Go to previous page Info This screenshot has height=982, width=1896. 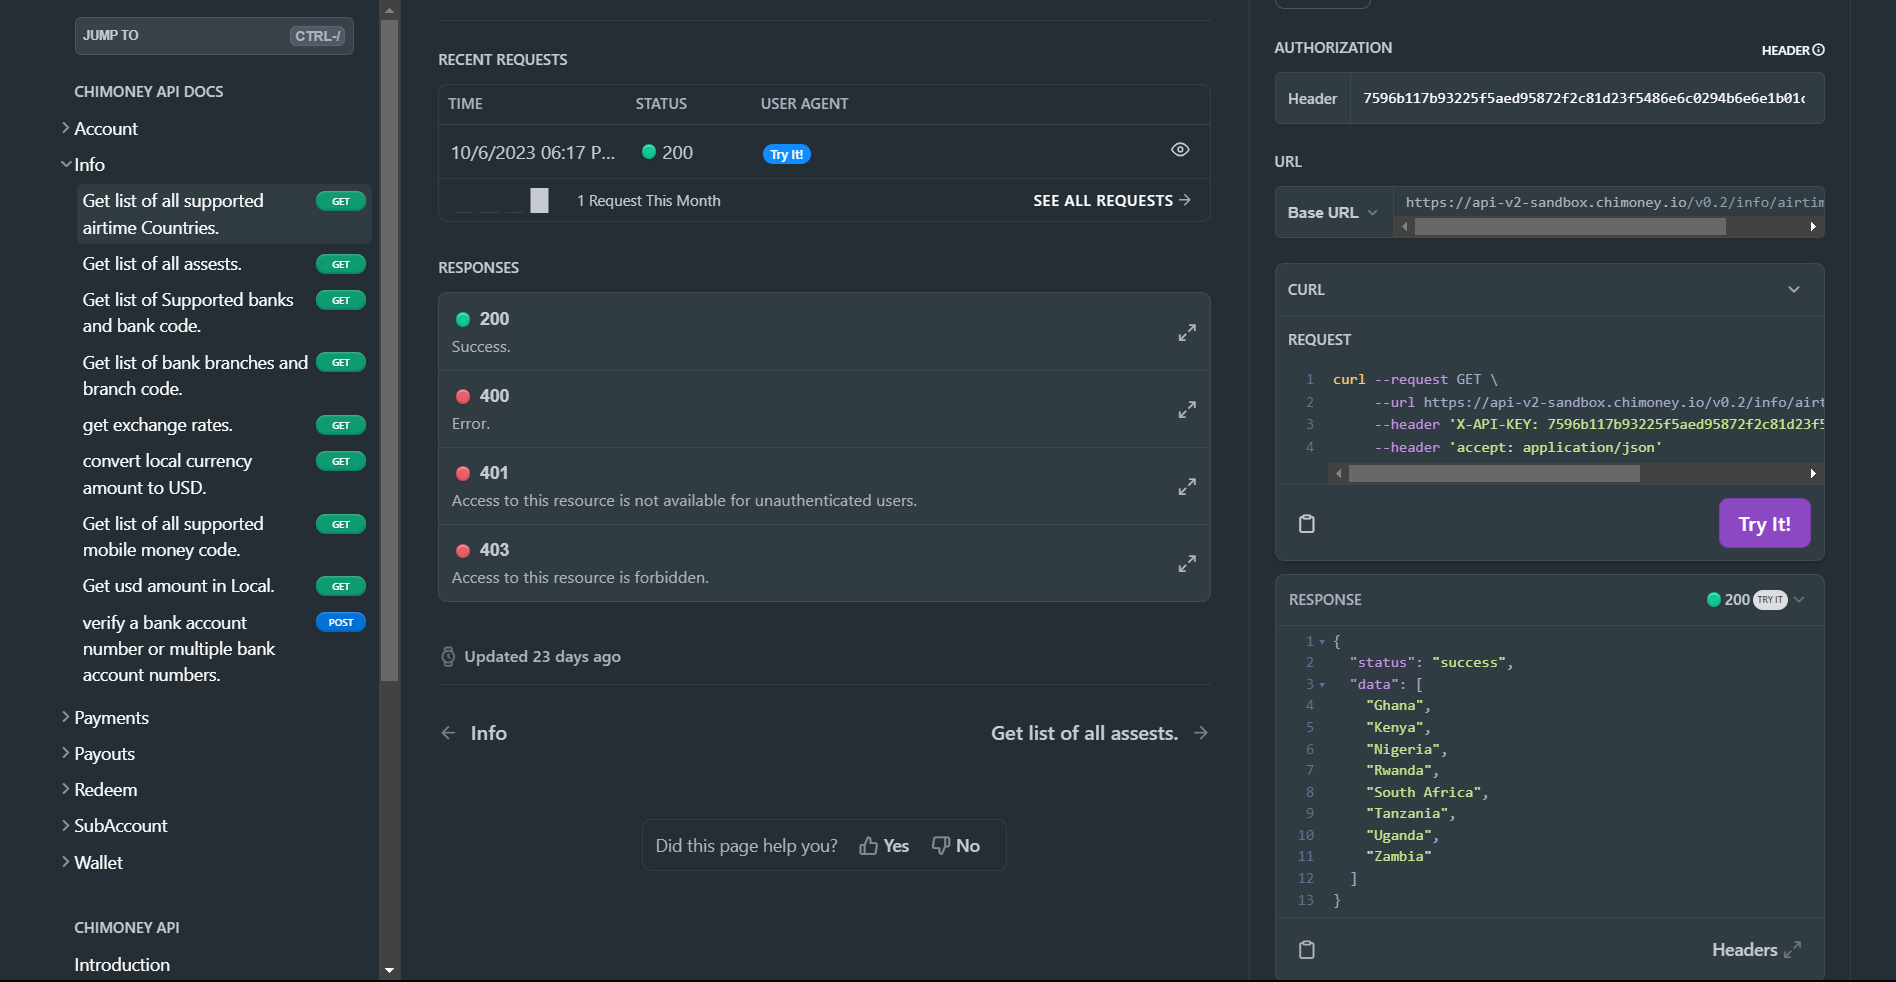pos(474,733)
